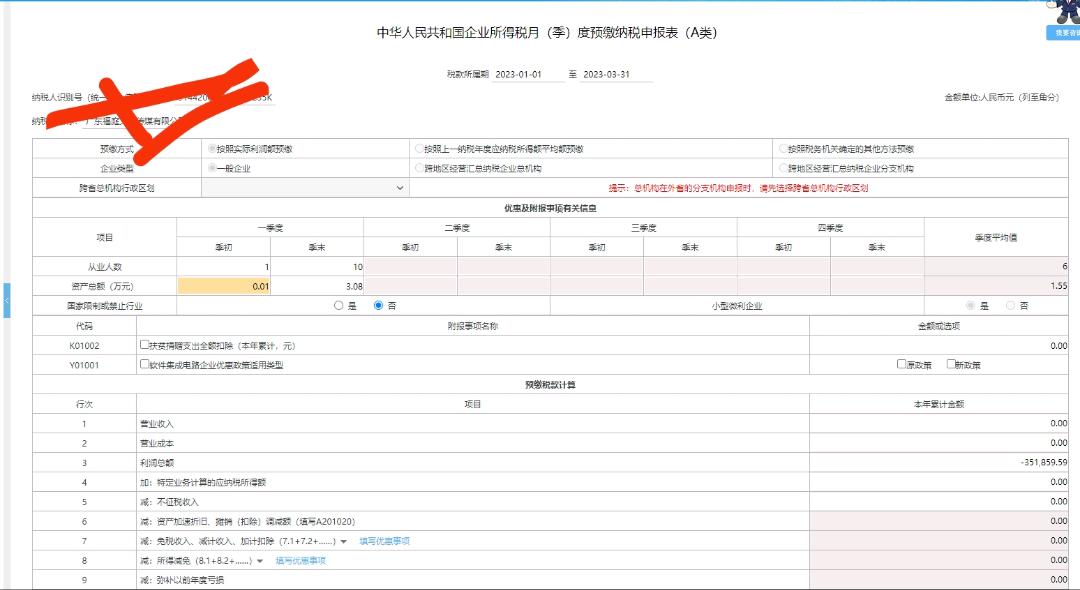Click first quarter 季初 资产总额 field
The image size is (1080, 590).
(224, 286)
